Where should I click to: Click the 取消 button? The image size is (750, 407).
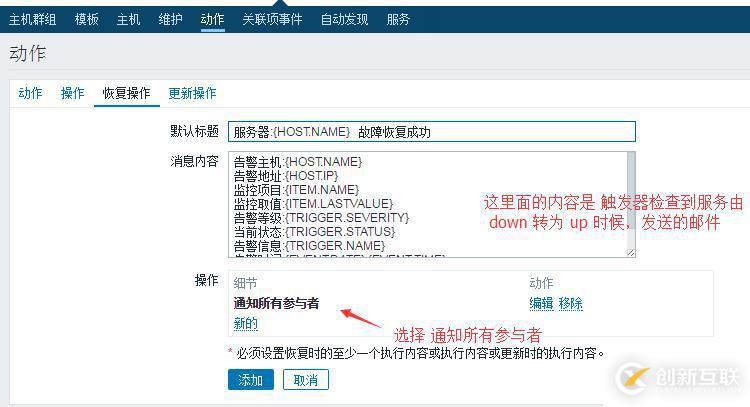pyautogui.click(x=306, y=380)
